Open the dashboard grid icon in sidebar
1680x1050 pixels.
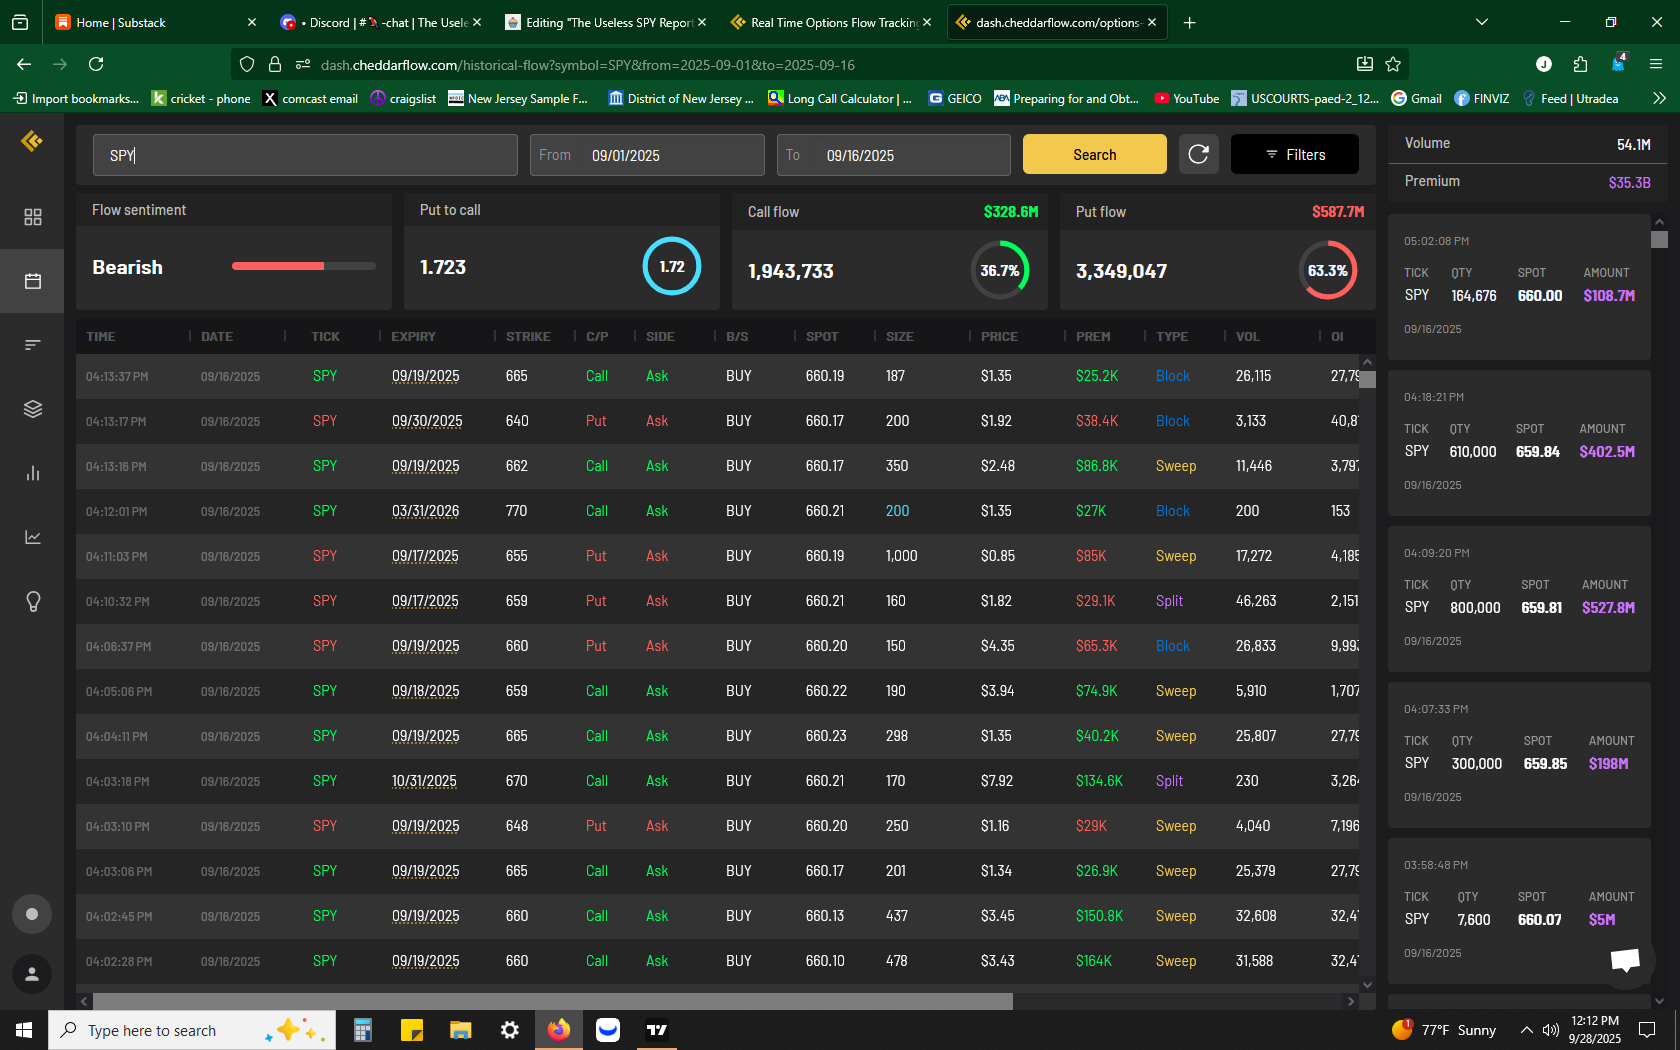coord(33,217)
